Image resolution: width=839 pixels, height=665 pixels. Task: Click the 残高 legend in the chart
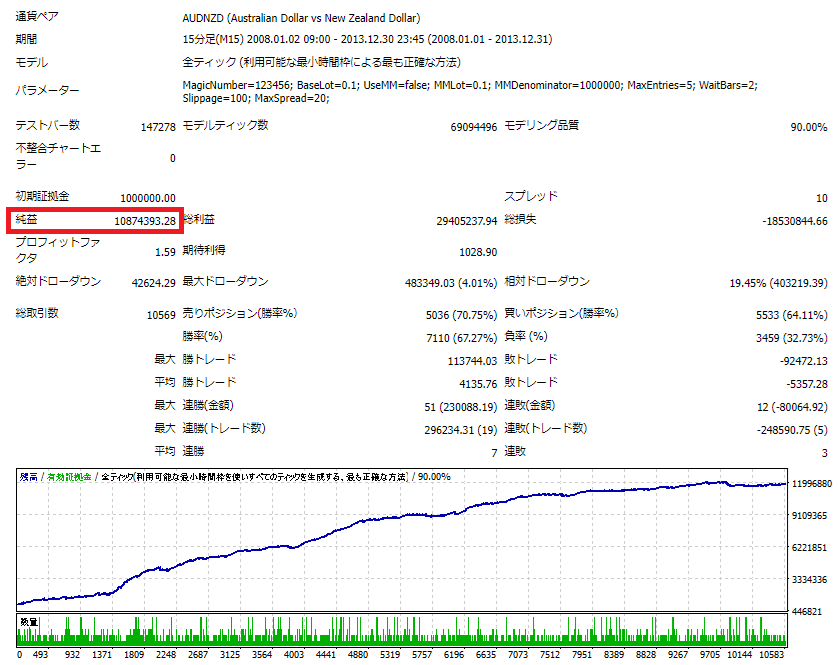(28, 477)
